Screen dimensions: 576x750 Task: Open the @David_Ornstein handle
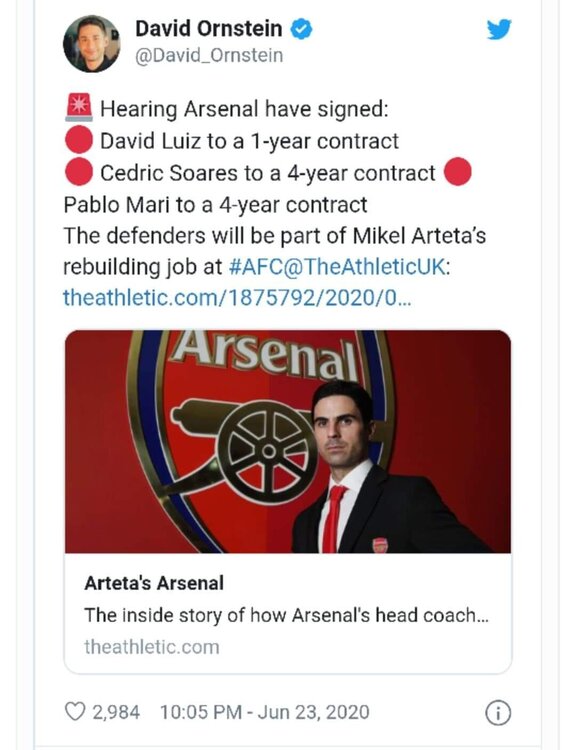[209, 55]
